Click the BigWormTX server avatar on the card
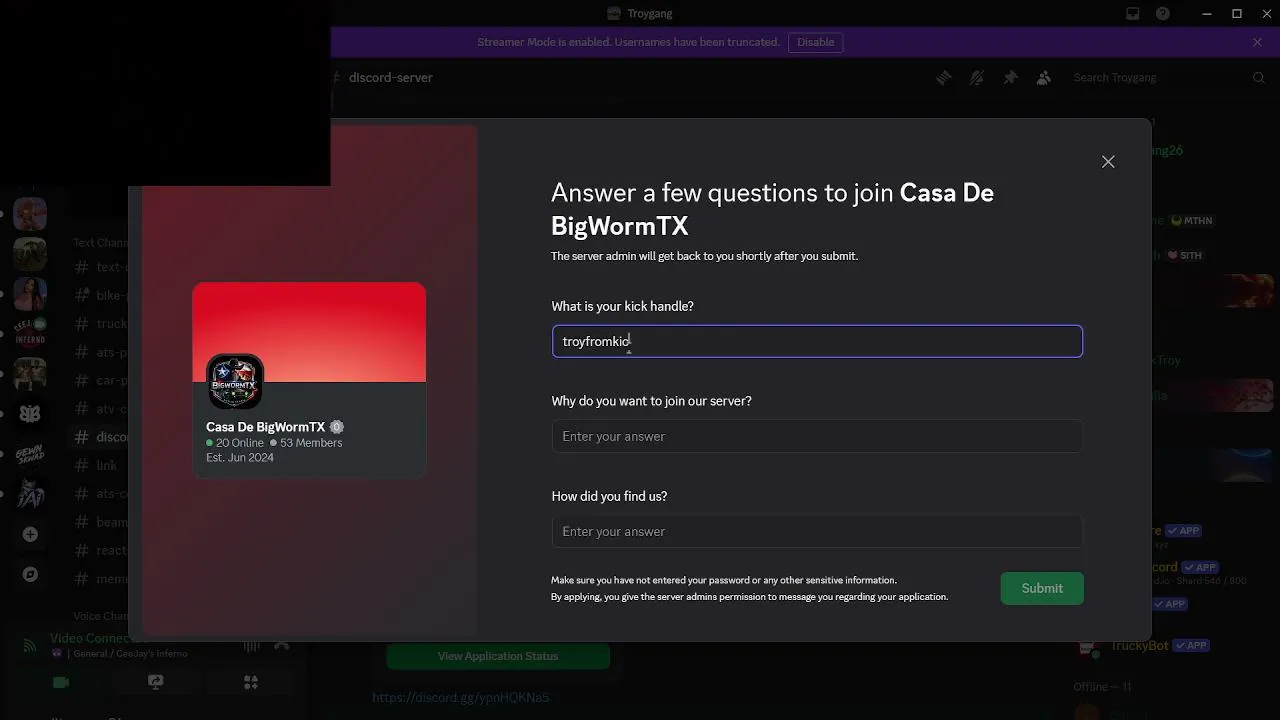 tap(235, 381)
